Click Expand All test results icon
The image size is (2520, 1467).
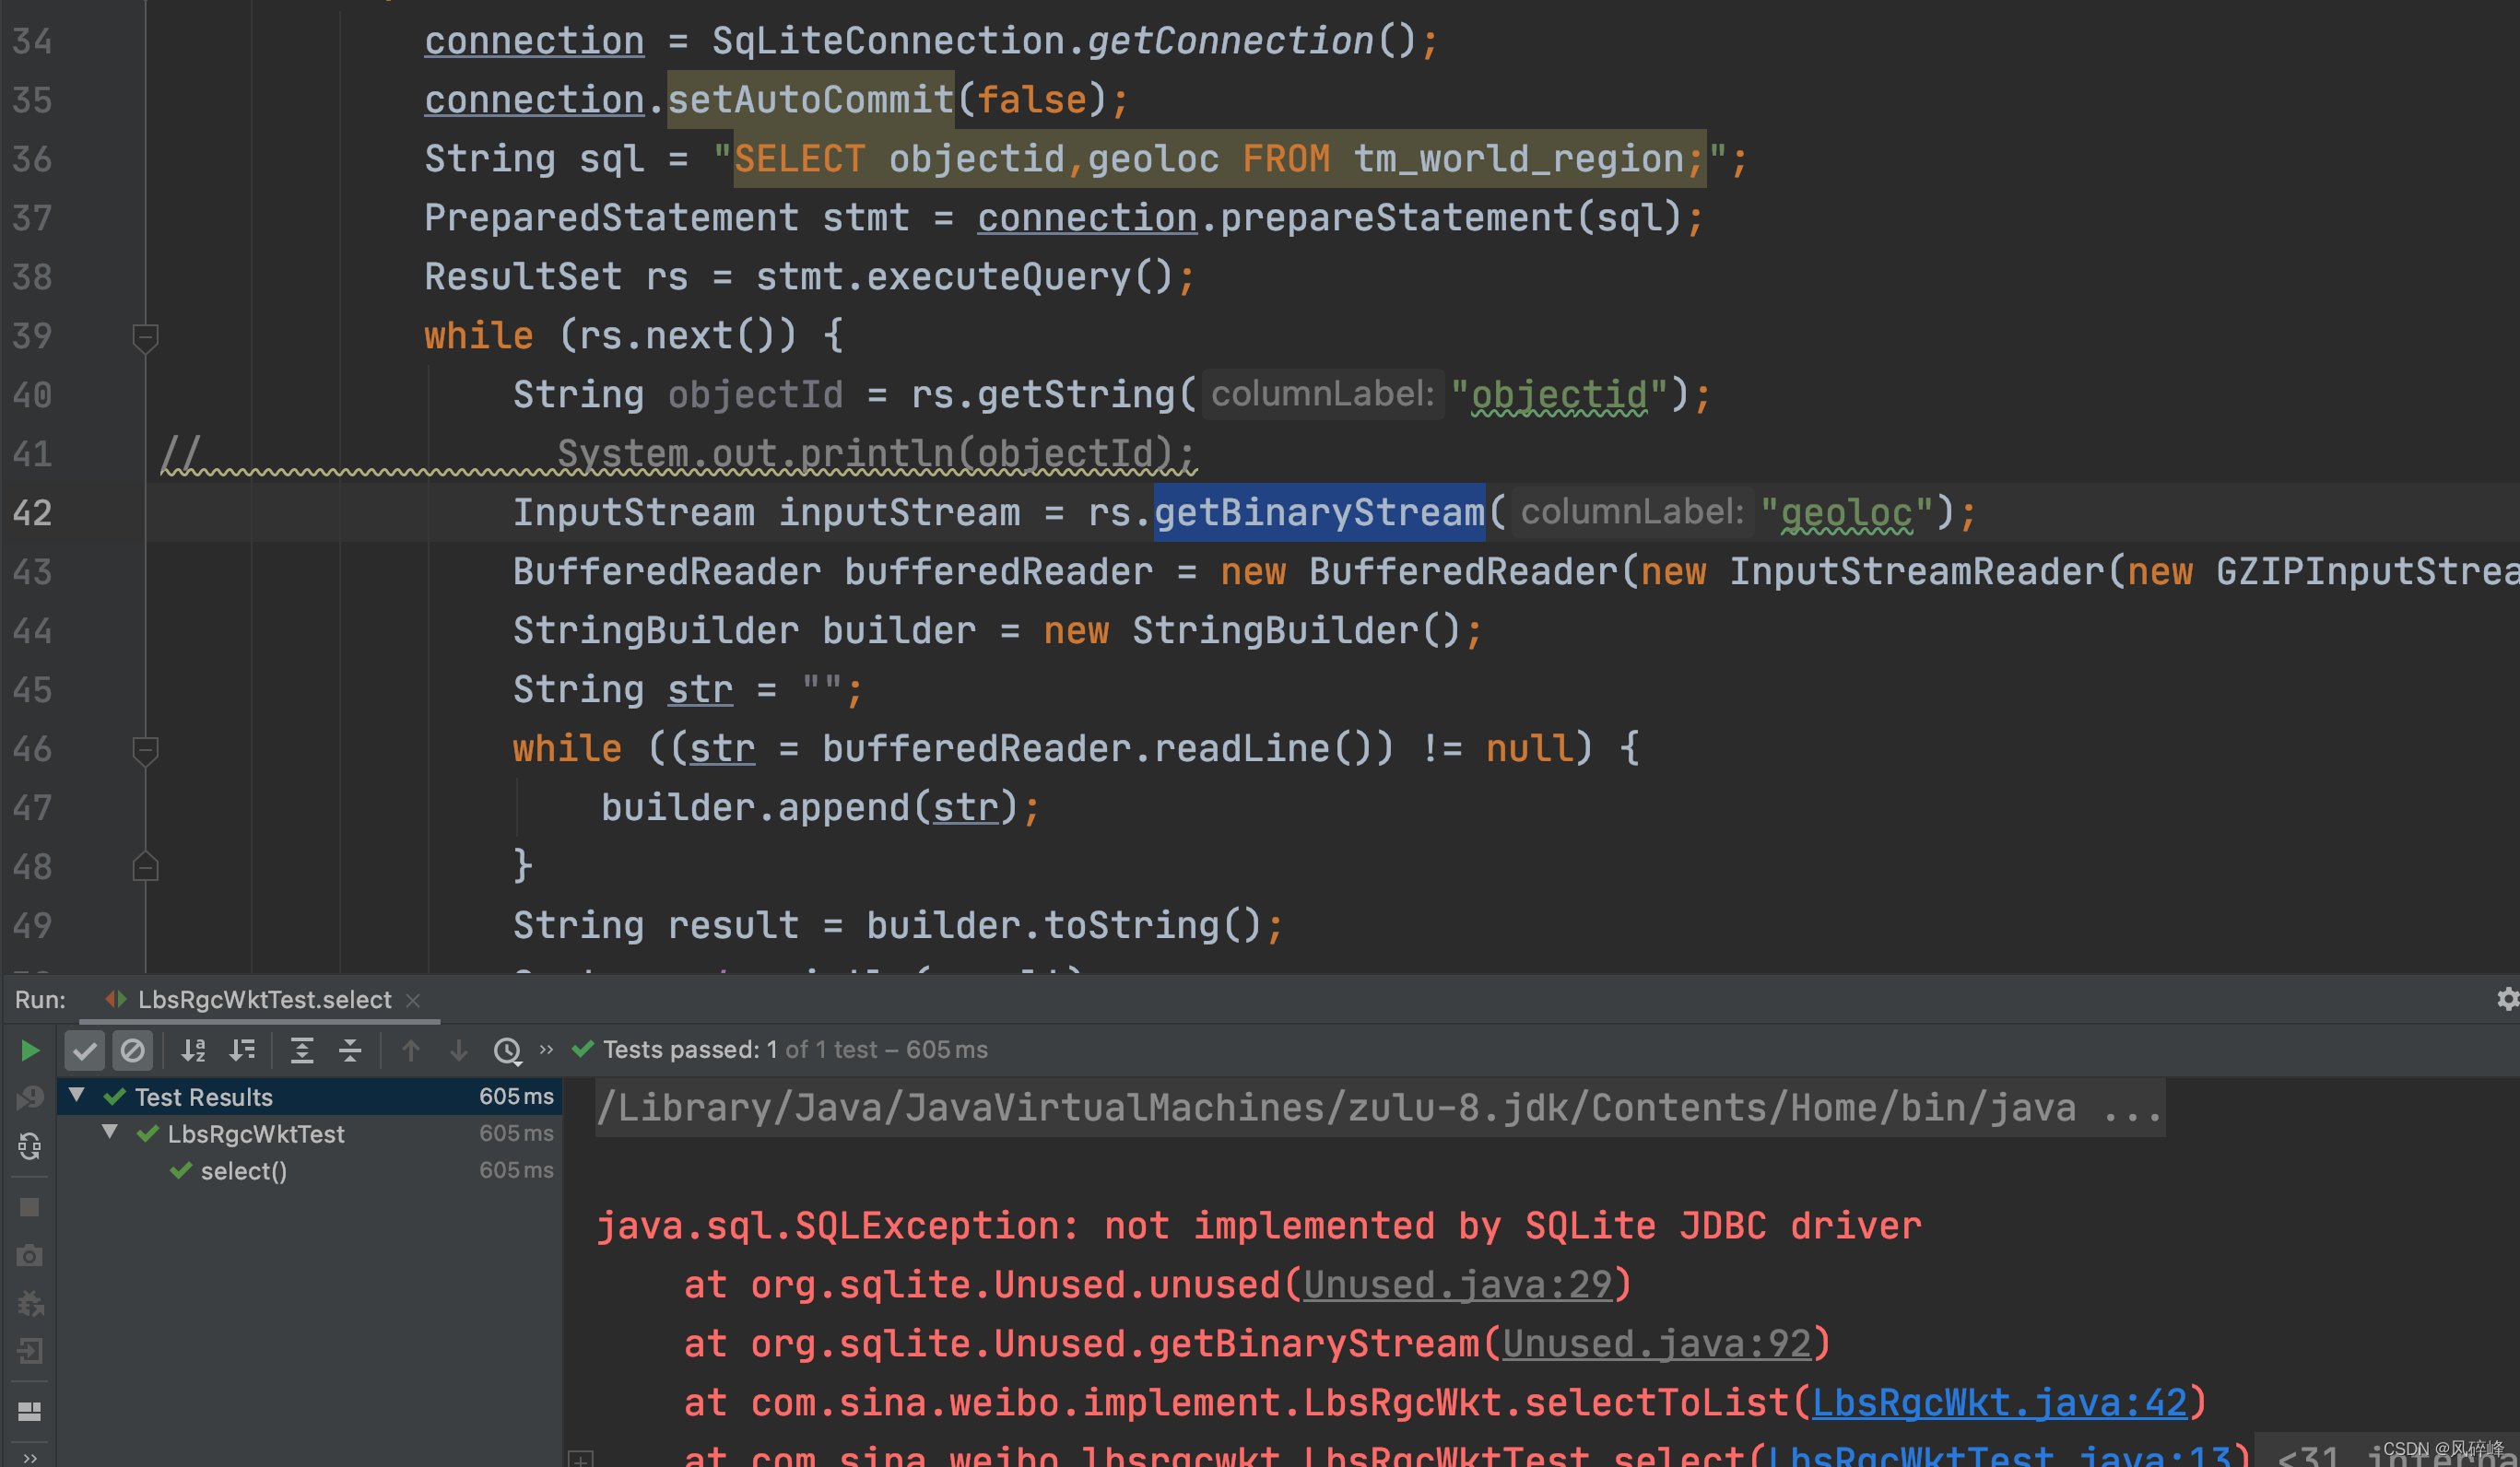click(301, 1050)
